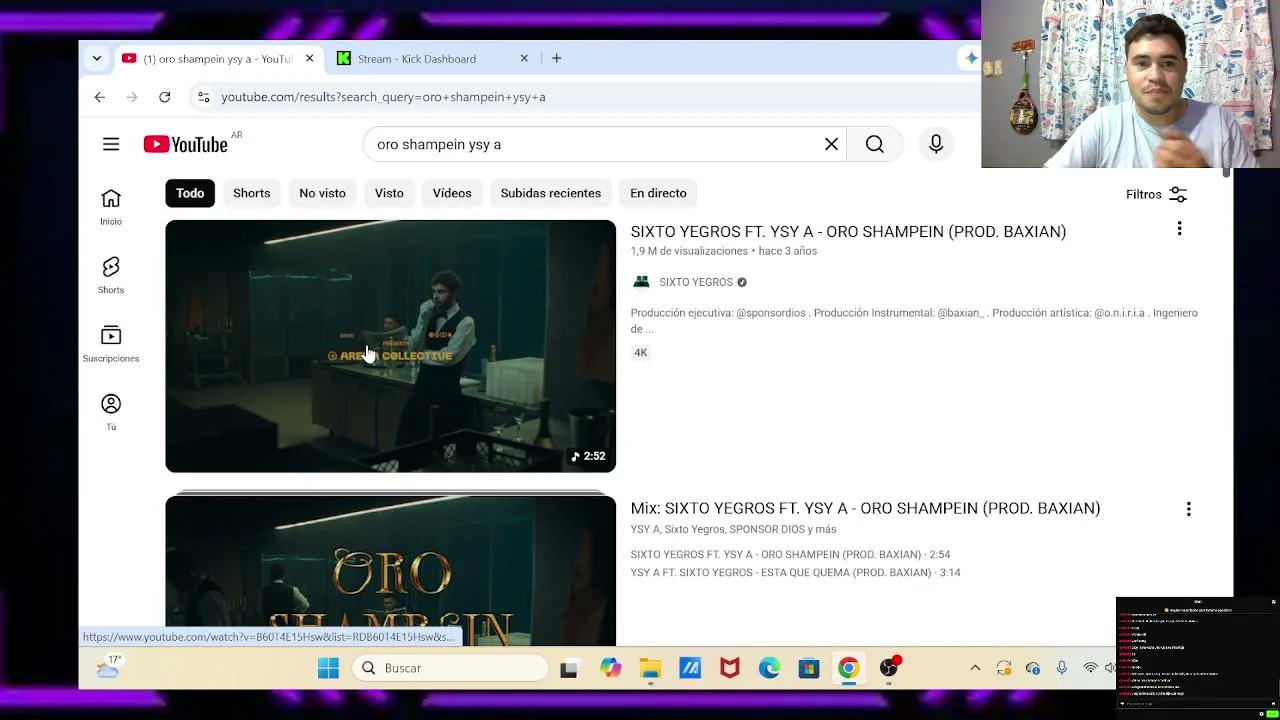Viewport: 1280px width, 720px height.
Task: Visit the SIXTO YEGROS channel name link
Action: click(x=696, y=282)
